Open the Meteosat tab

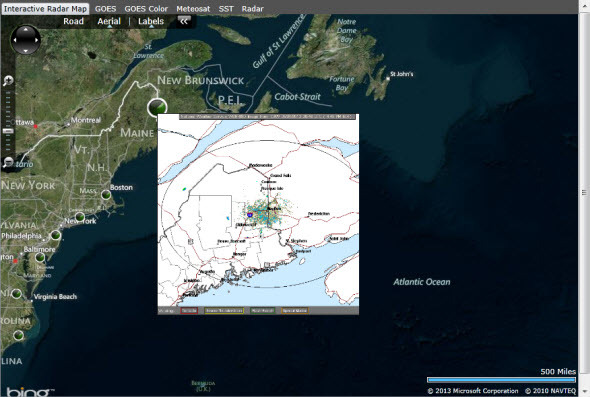tap(193, 9)
